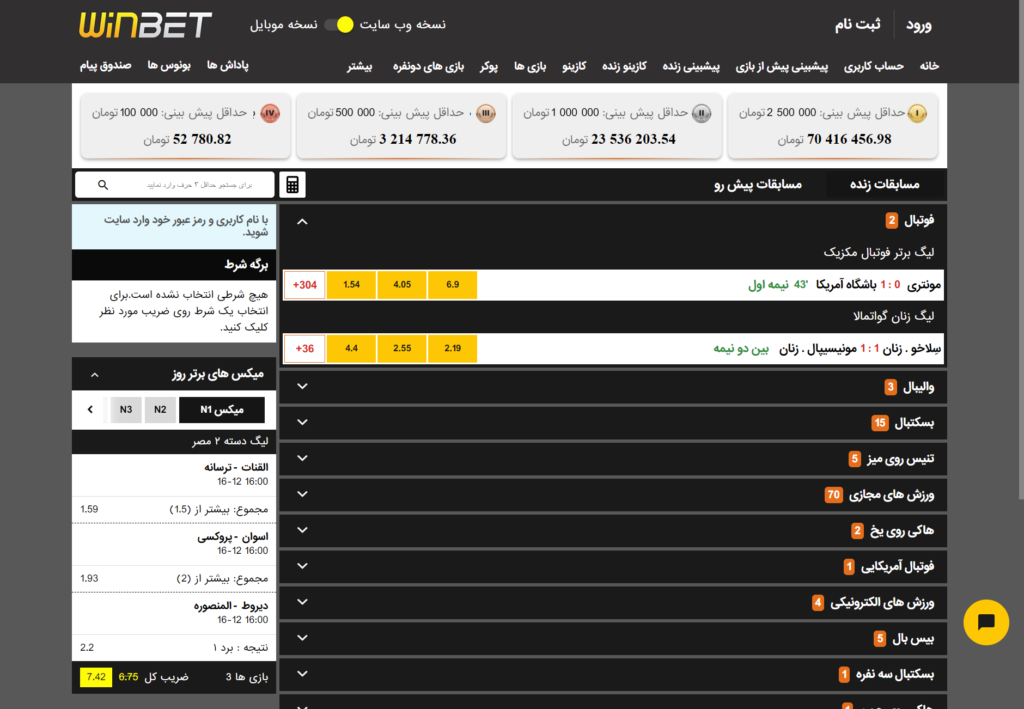Open بازی های دونفره menu item
The height and width of the screenshot is (709, 1024).
click(x=428, y=66)
